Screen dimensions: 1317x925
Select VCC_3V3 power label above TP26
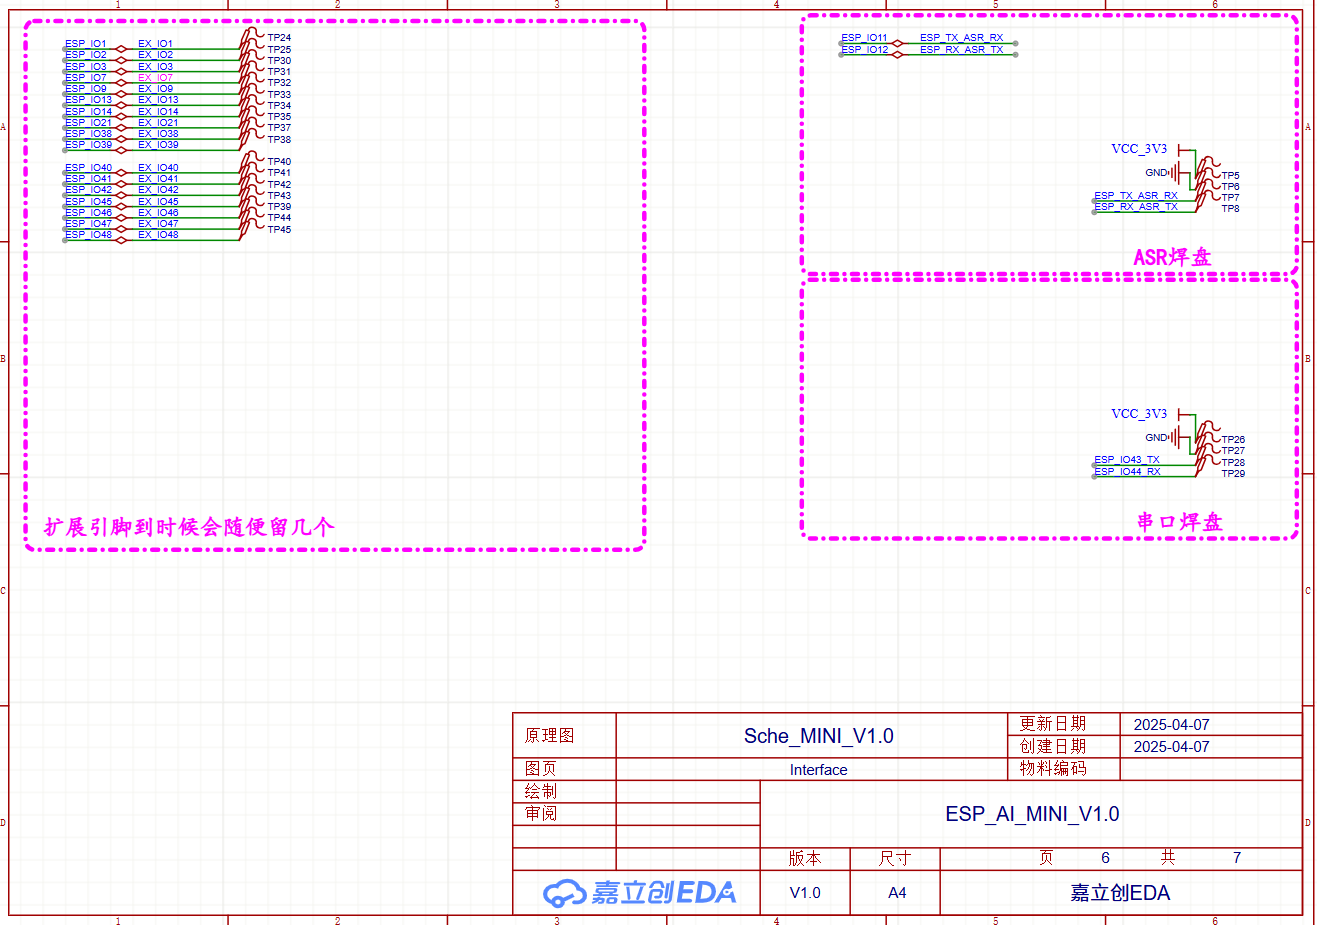tap(1139, 414)
